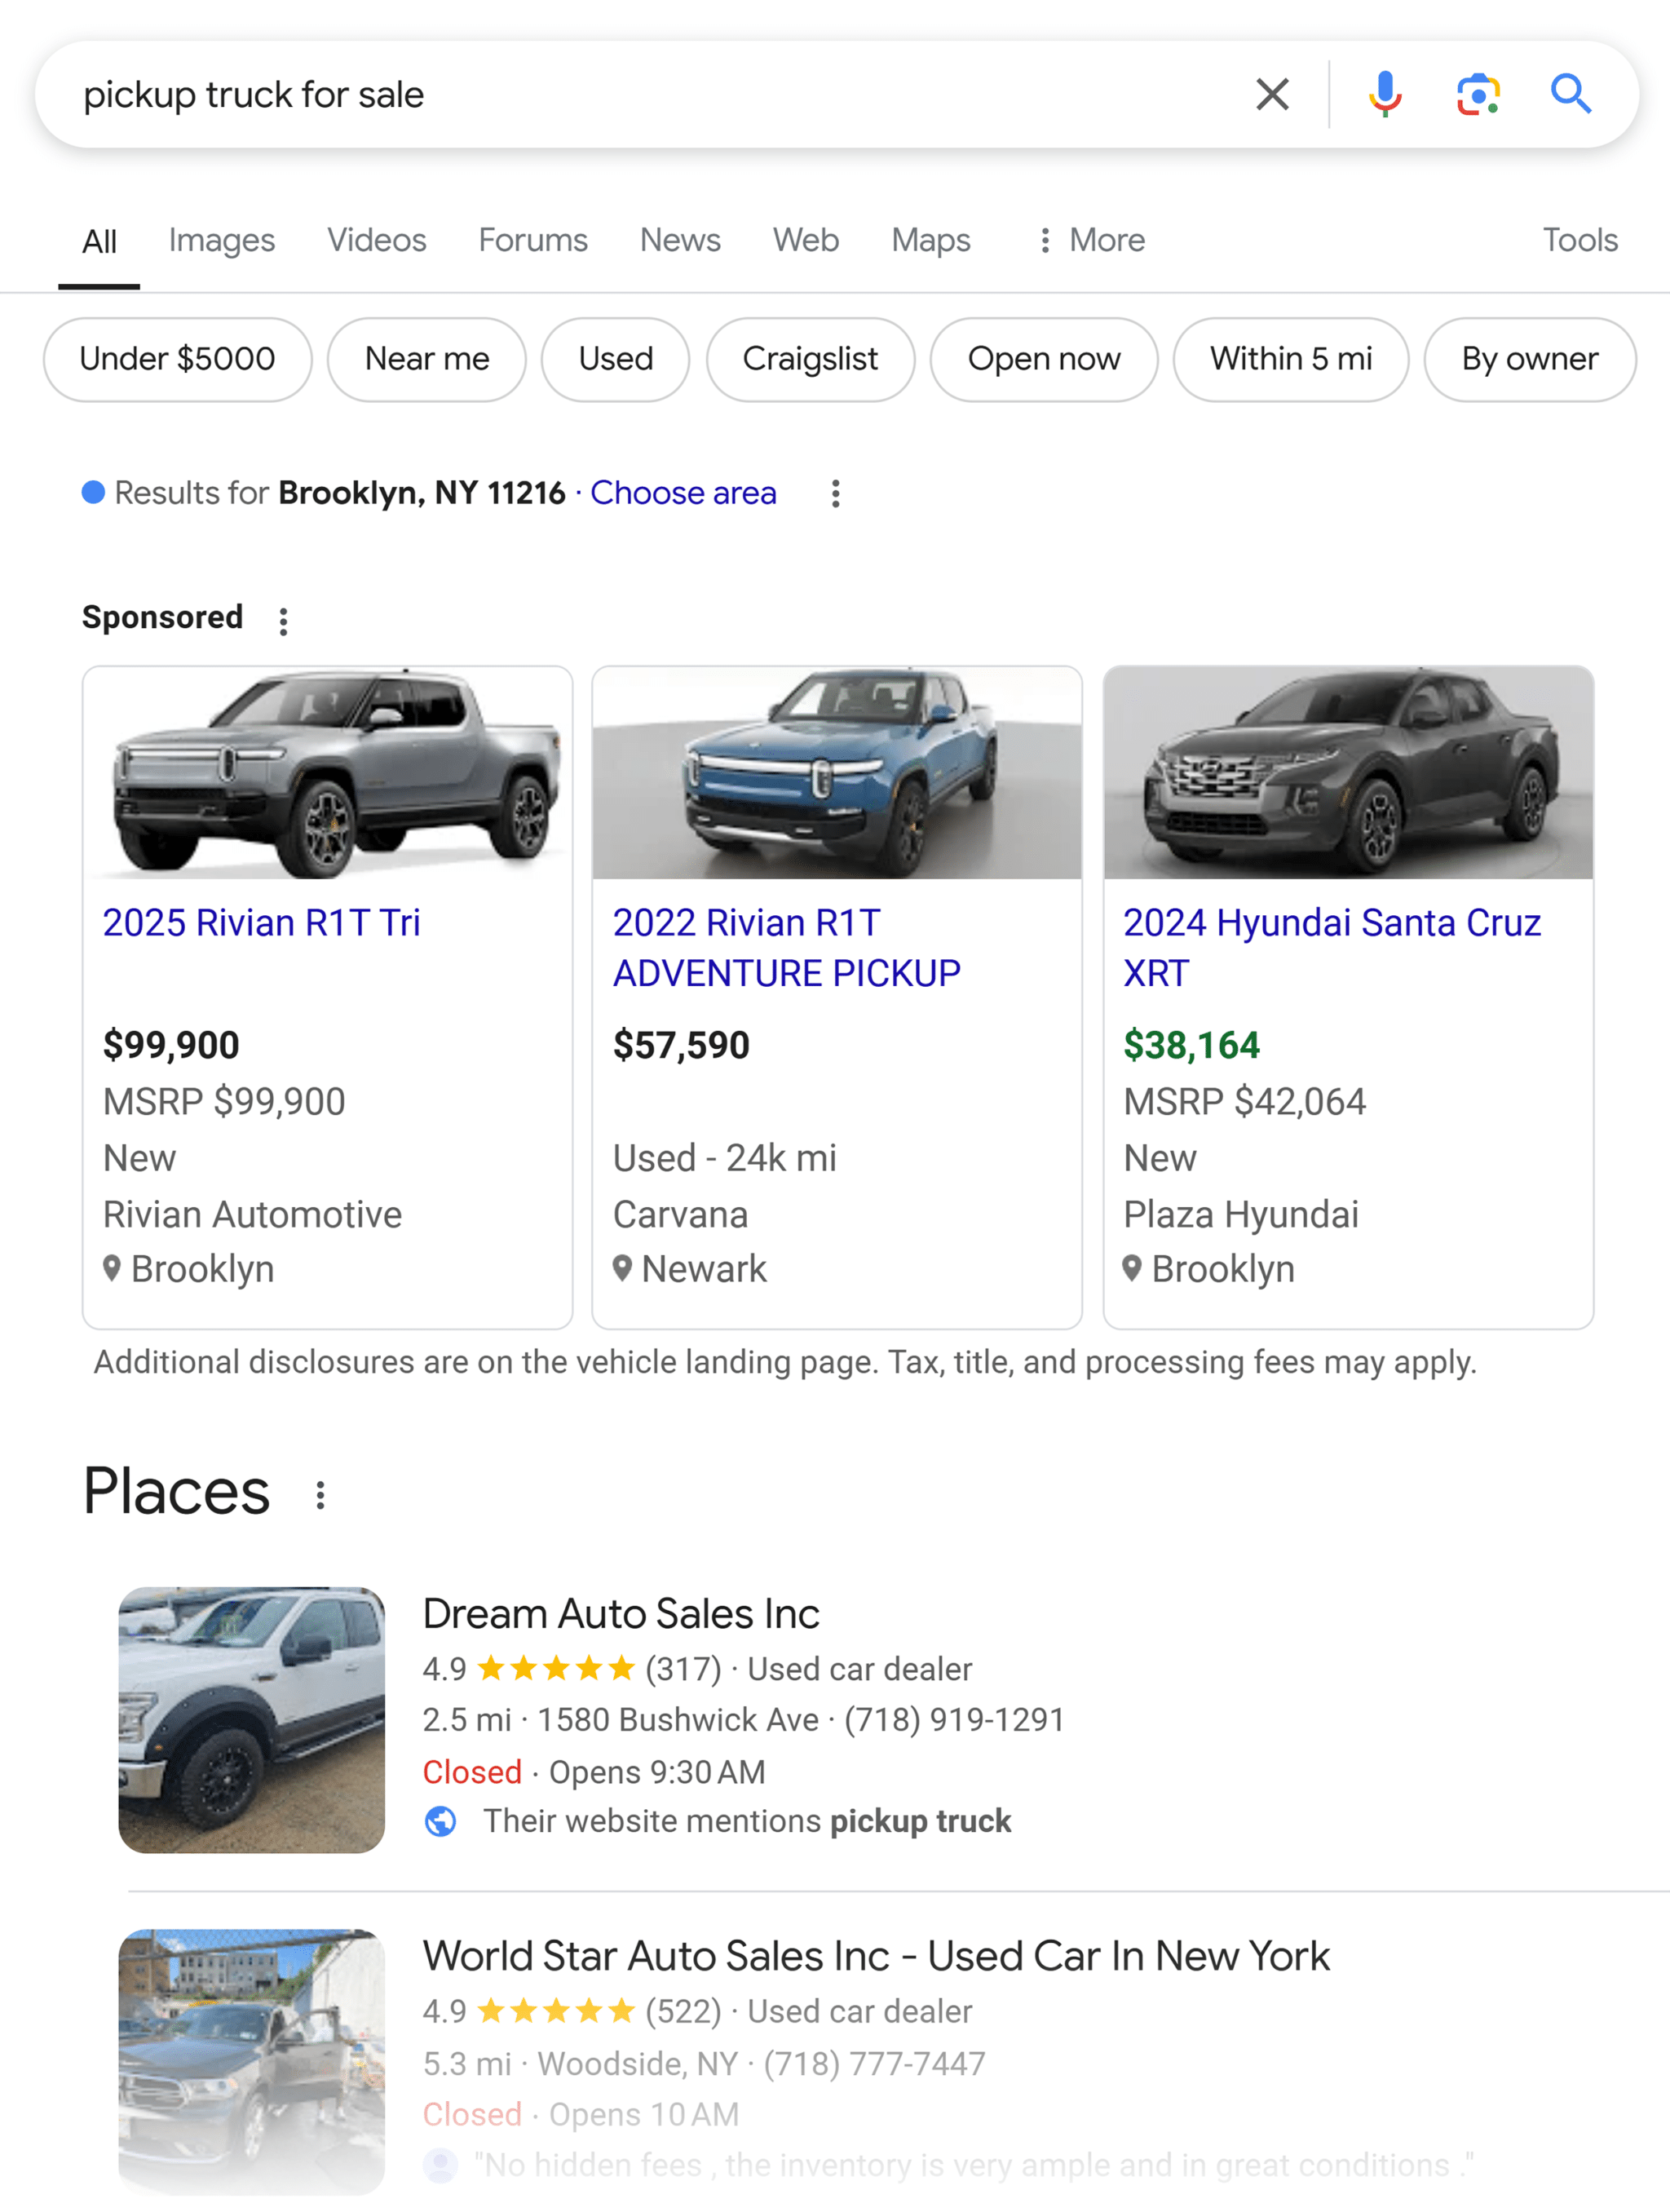This screenshot has width=1670, height=2212.
Task: Click Dream Auto Sales white truck photo
Action: [x=252, y=1720]
